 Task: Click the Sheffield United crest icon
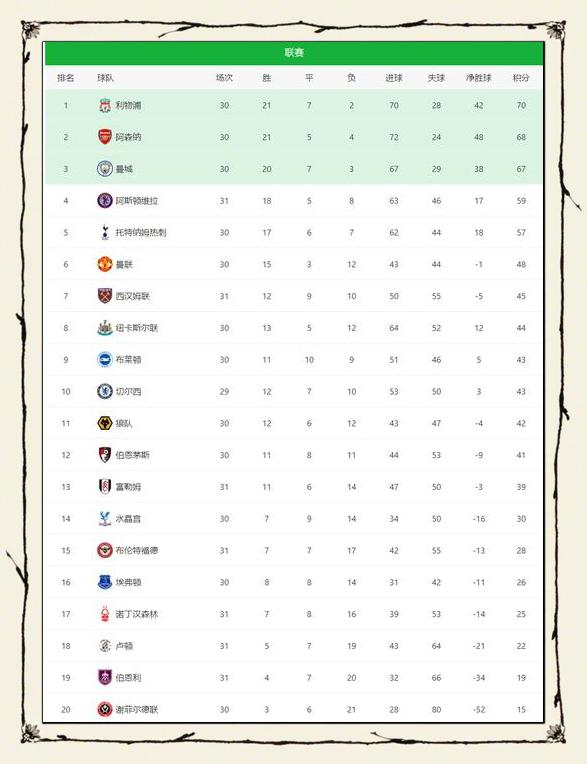(x=105, y=709)
